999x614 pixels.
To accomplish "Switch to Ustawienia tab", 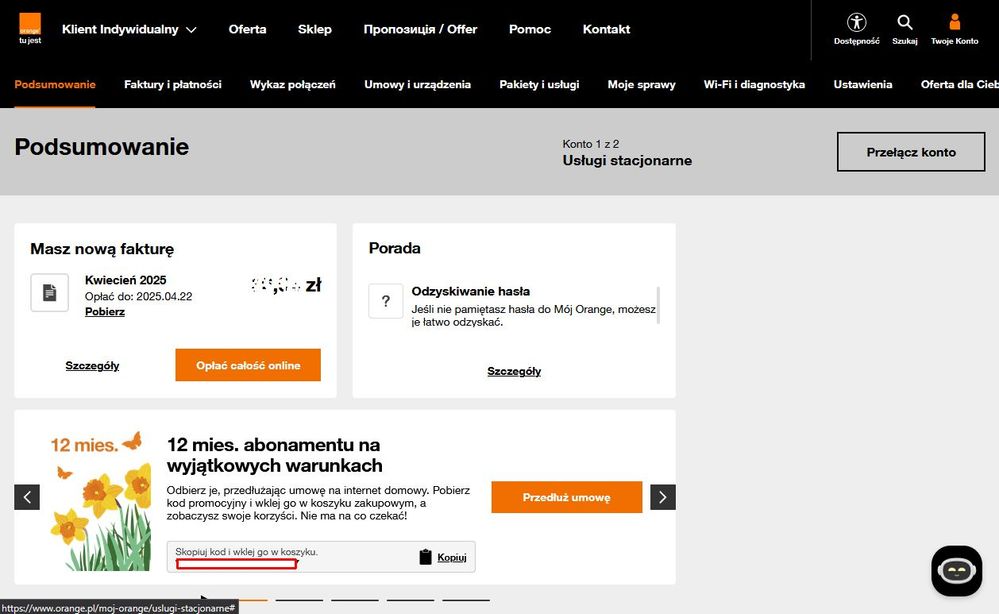I will [x=863, y=84].
